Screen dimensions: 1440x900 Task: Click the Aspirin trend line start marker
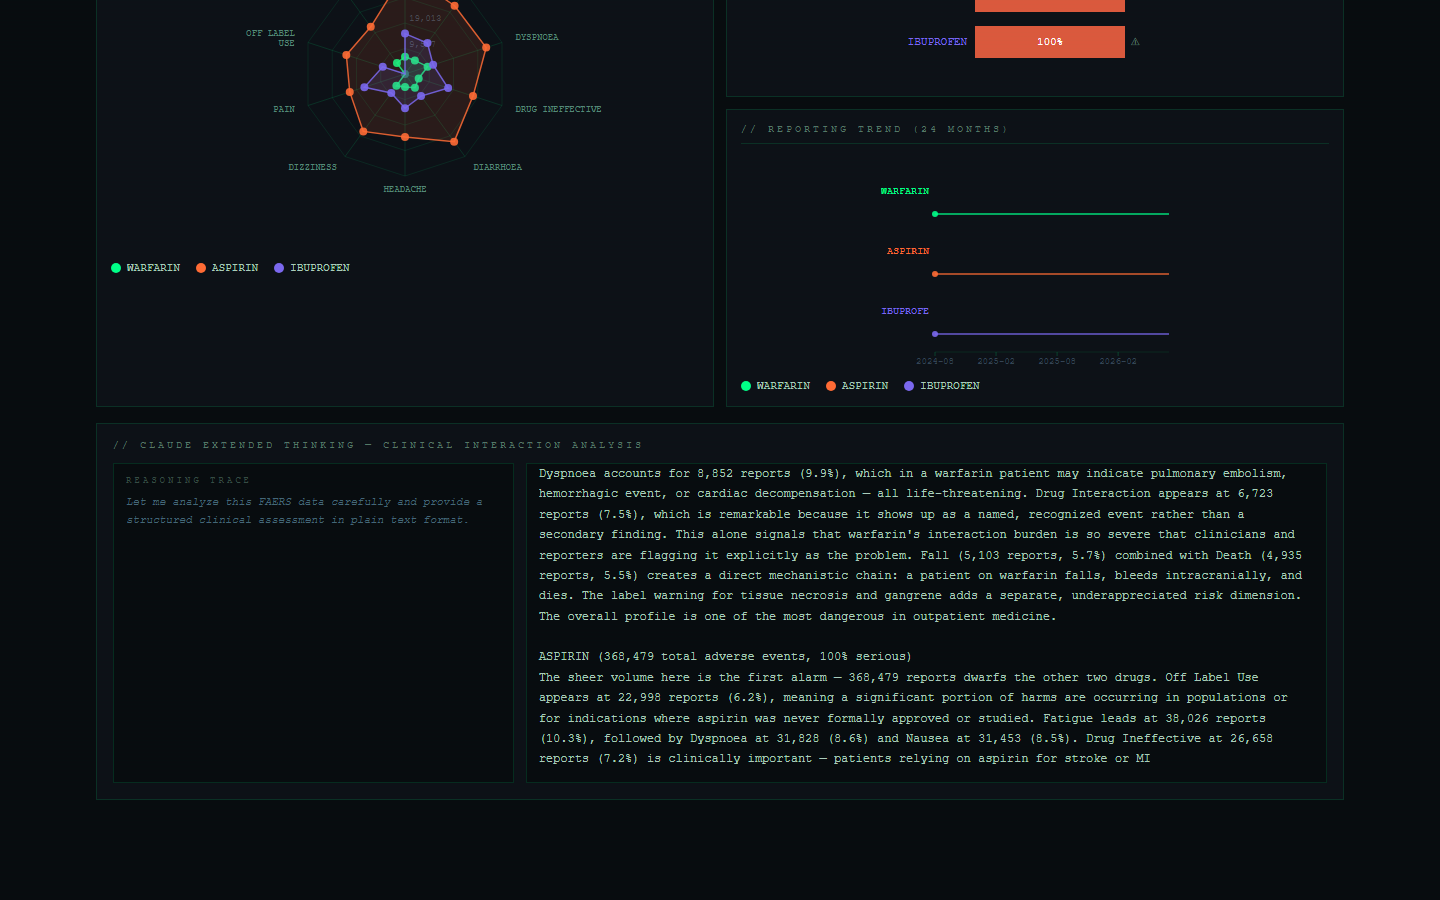pyautogui.click(x=935, y=274)
